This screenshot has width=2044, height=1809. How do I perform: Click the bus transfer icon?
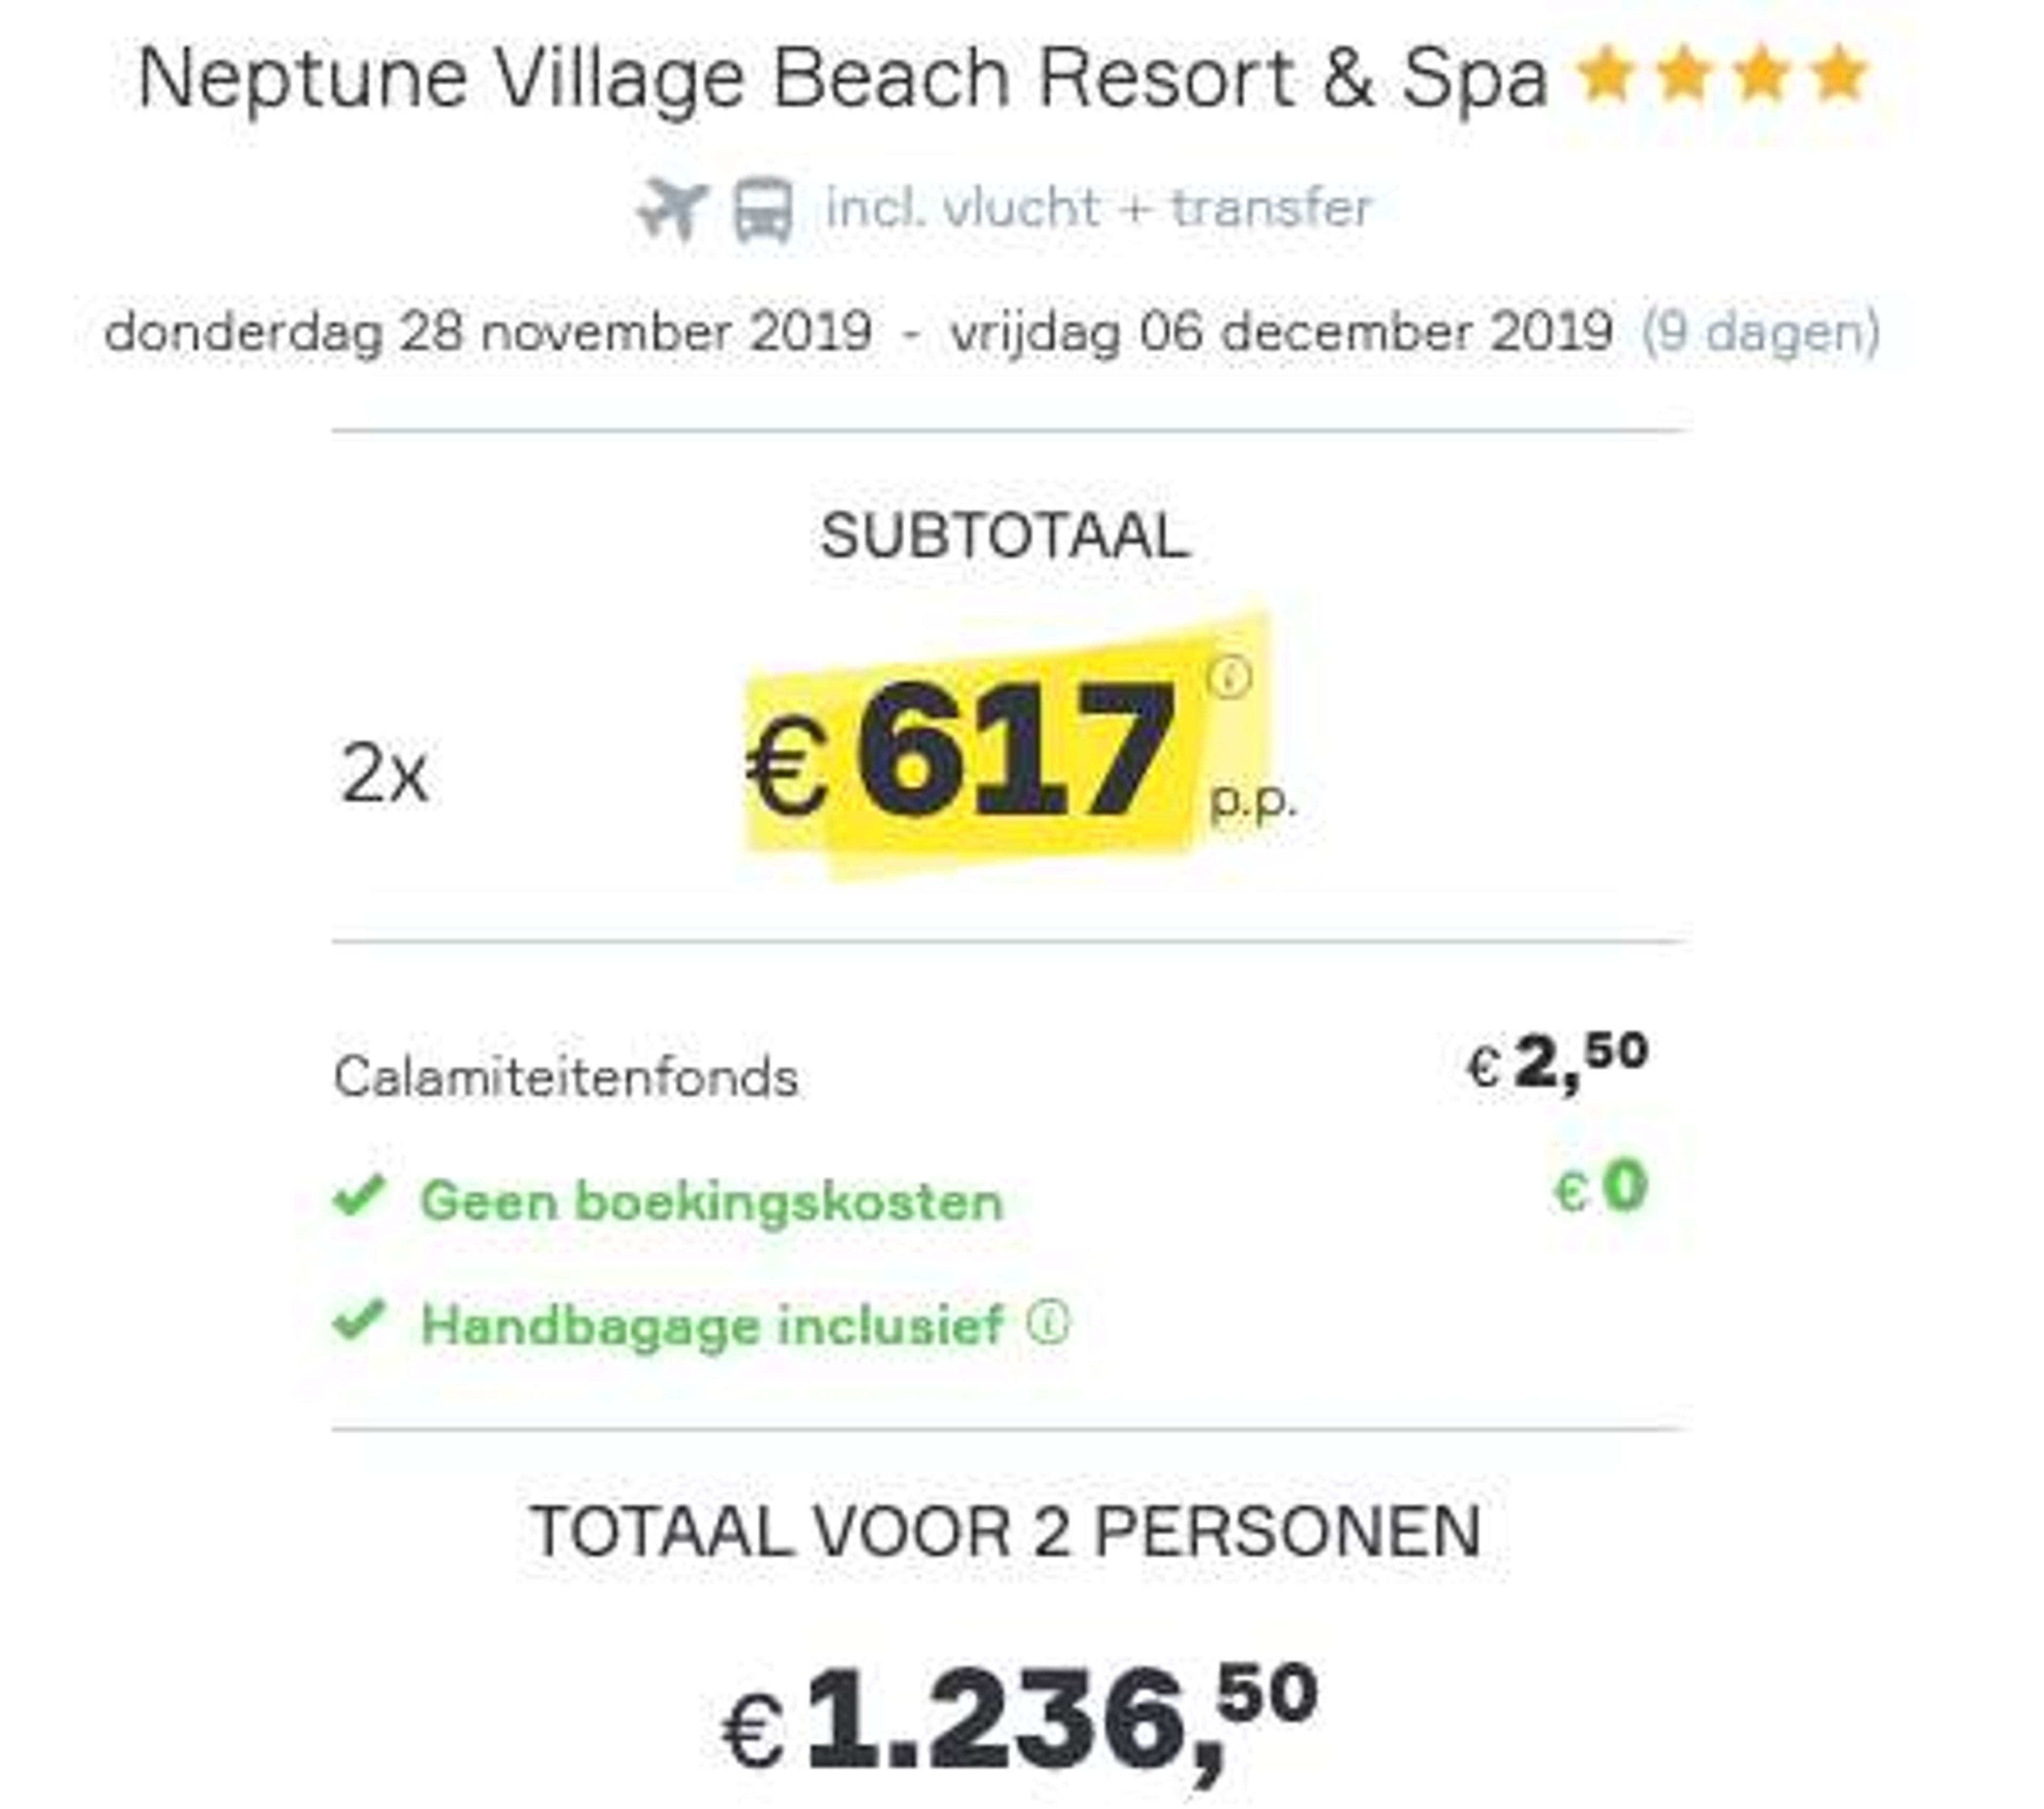click(x=764, y=211)
